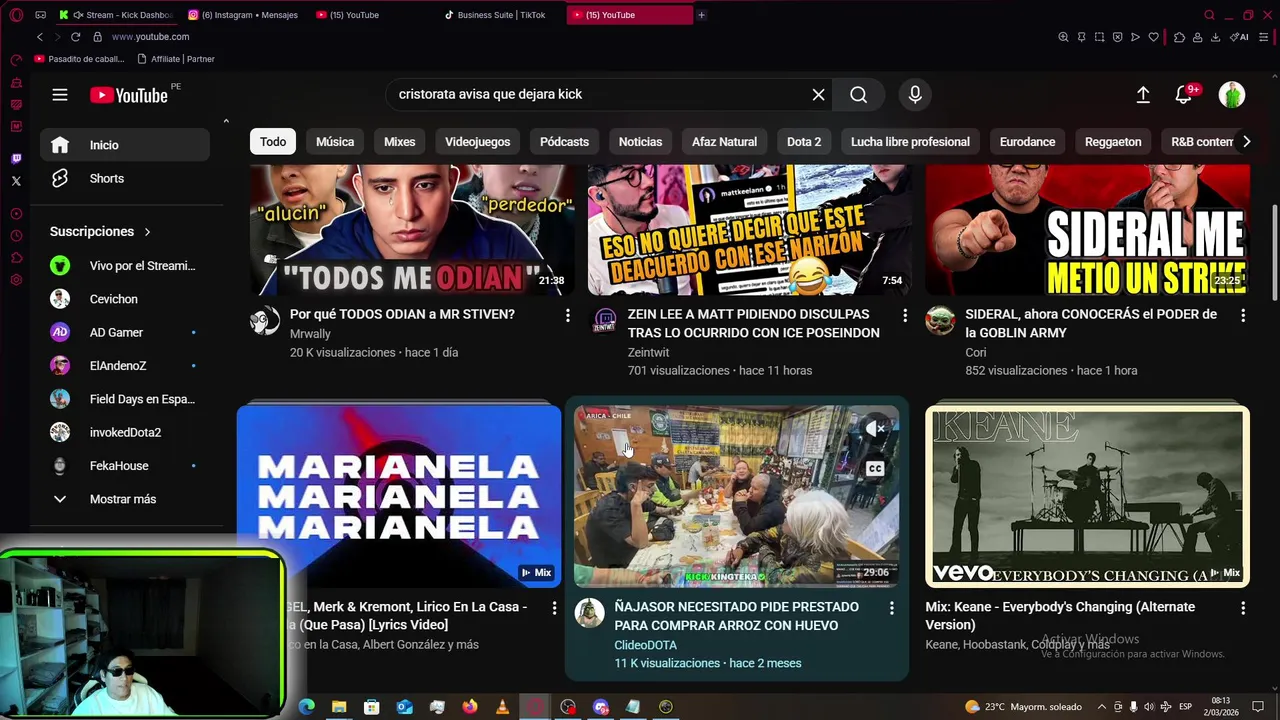This screenshot has width=1280, height=720.
Task: Open the MARIANELA mix thumbnail
Action: (x=399, y=496)
